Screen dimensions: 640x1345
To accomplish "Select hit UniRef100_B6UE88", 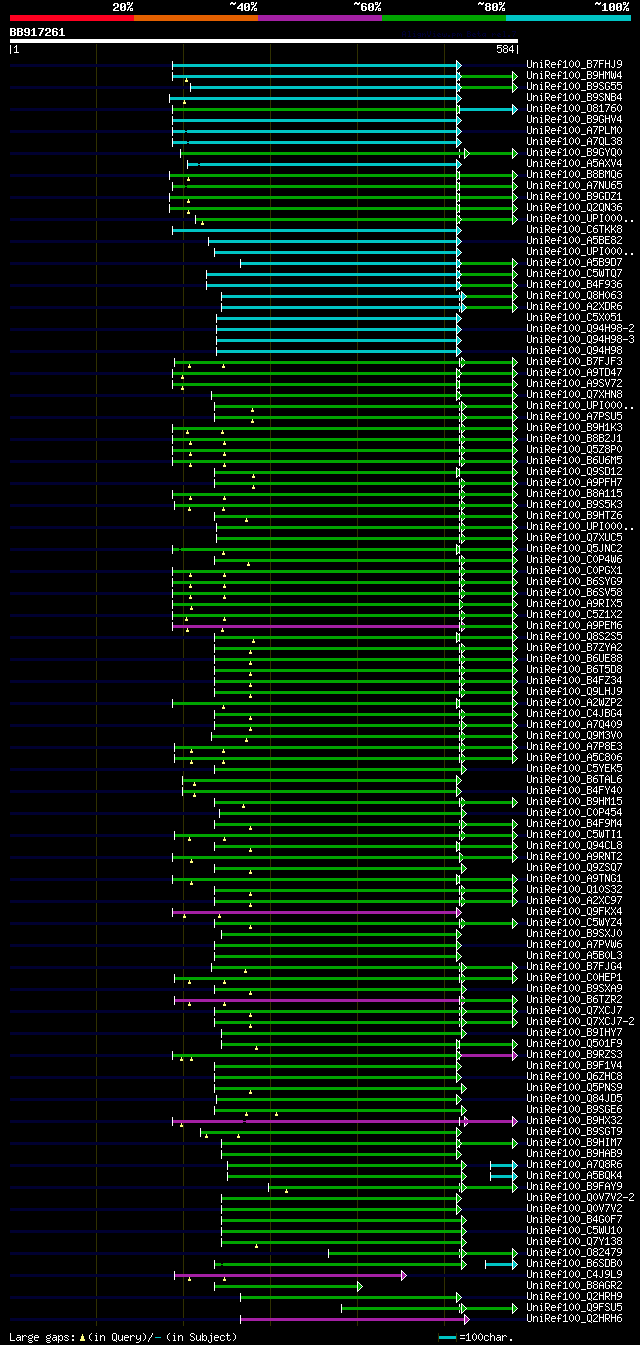I will 574,658.
